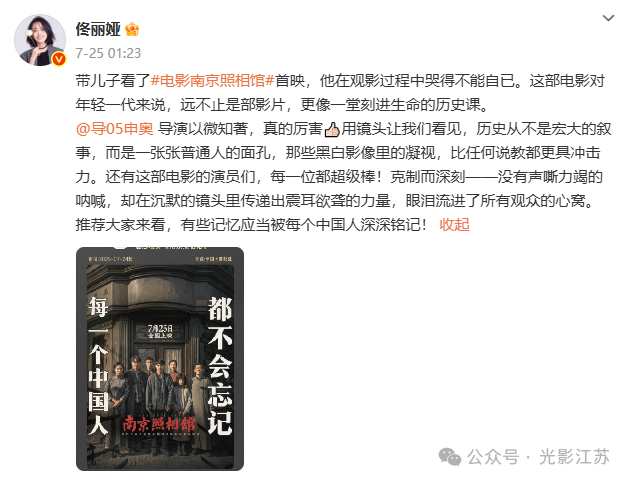Open the @导05申奥 mention
630x482 pixels.
pyautogui.click(x=115, y=129)
